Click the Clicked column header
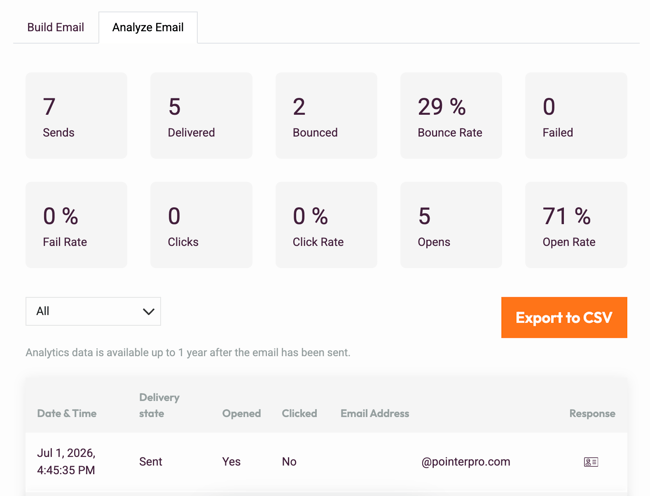This screenshot has height=496, width=650. tap(299, 413)
